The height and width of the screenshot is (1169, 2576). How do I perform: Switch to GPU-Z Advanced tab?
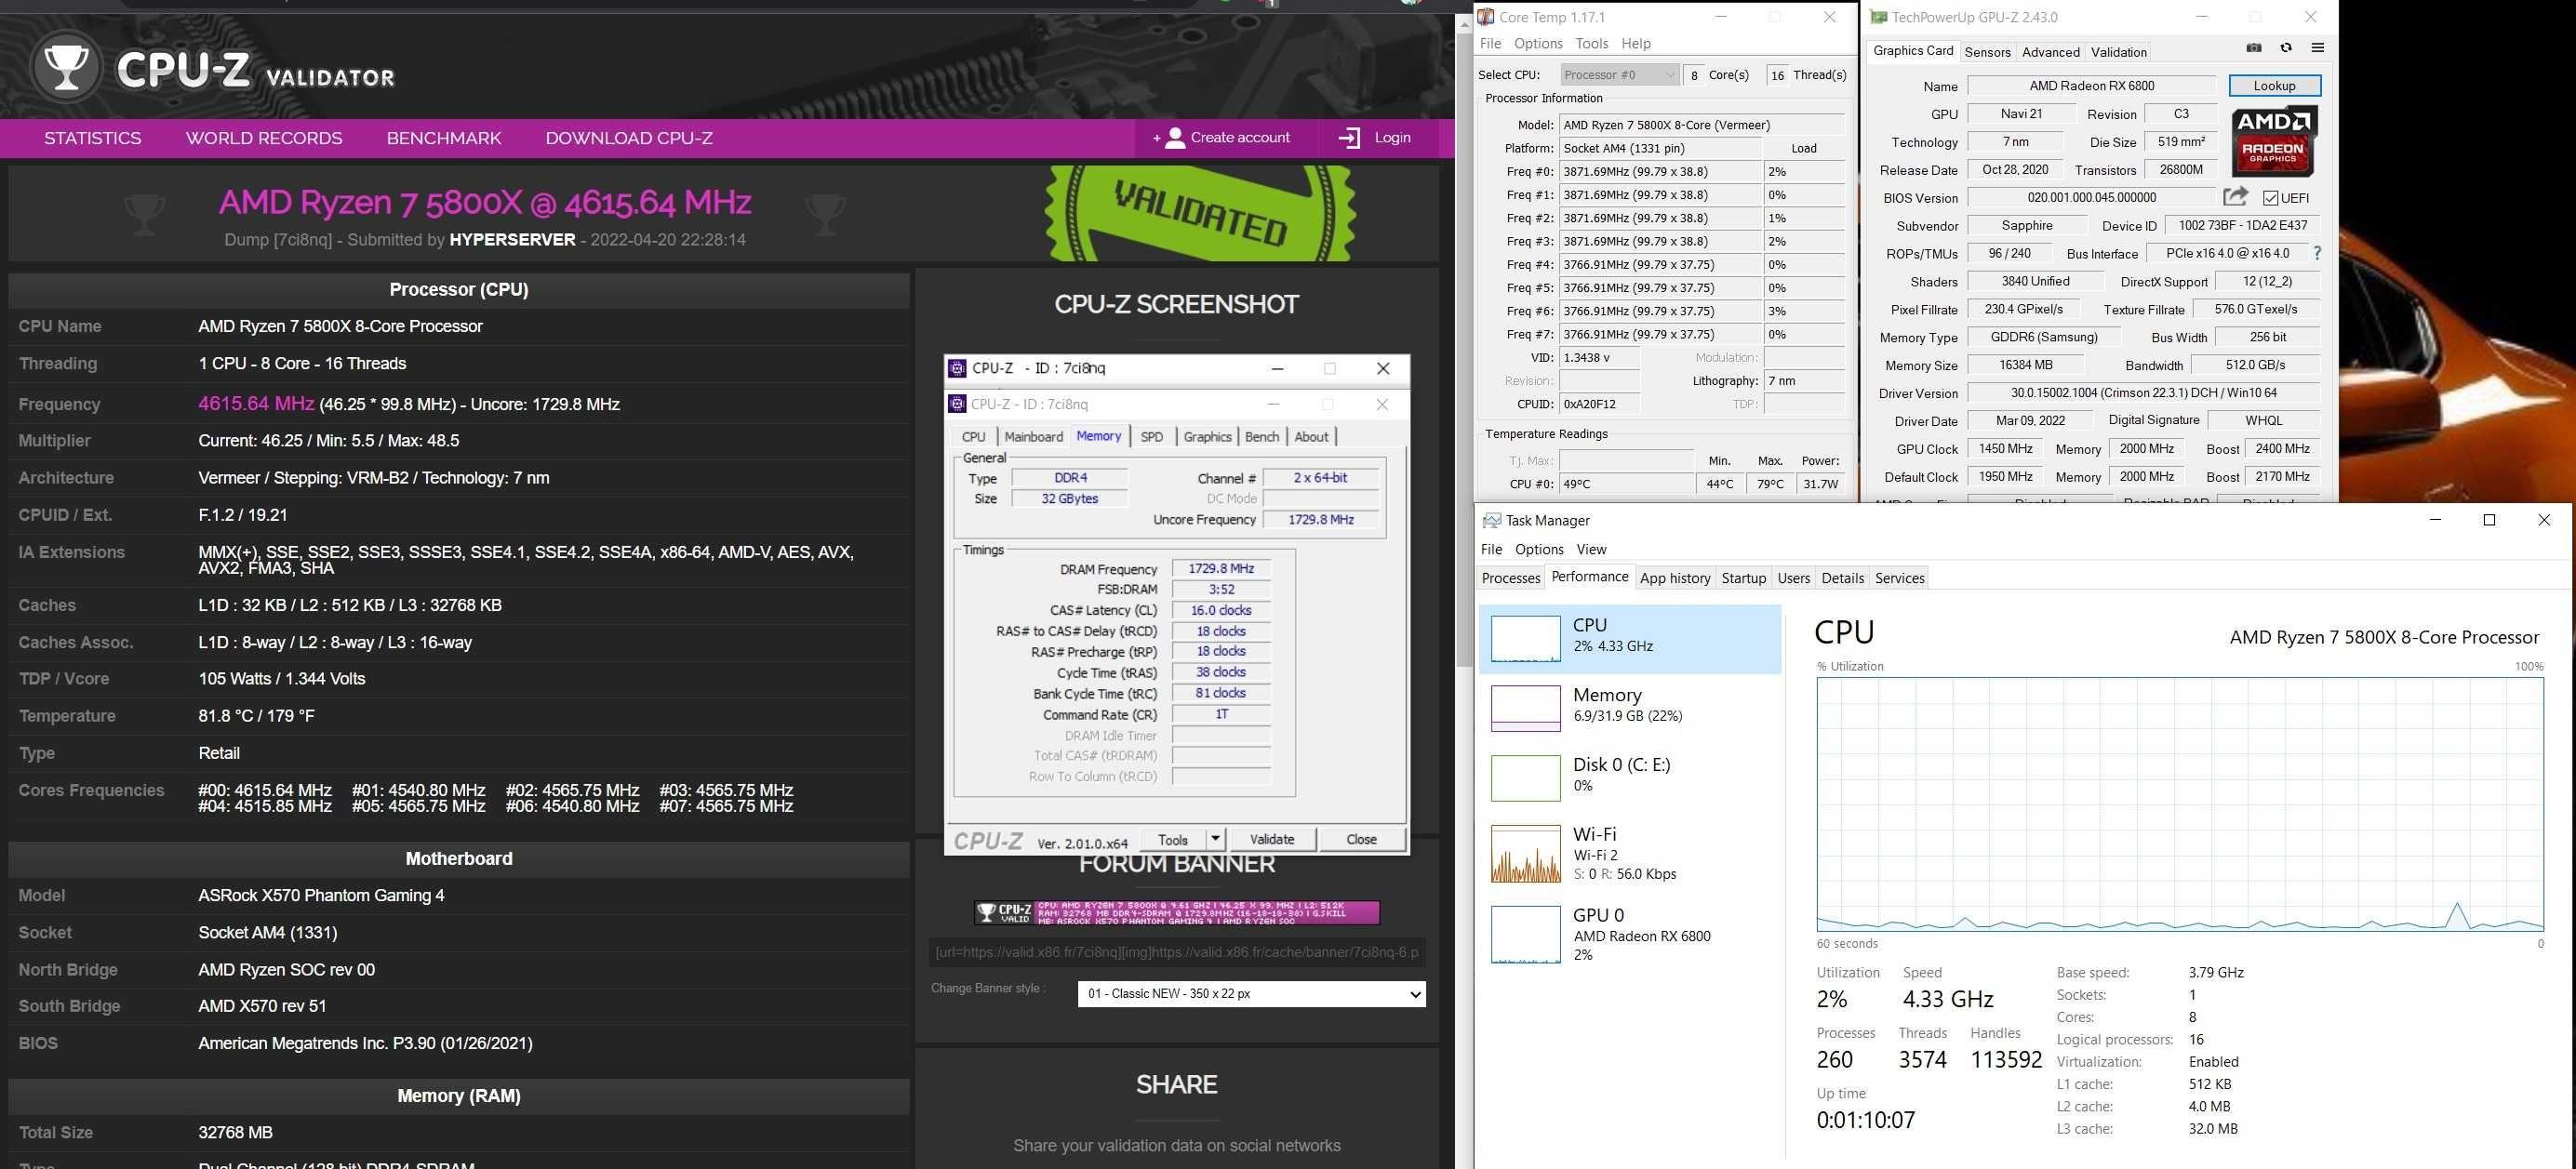tap(2050, 52)
